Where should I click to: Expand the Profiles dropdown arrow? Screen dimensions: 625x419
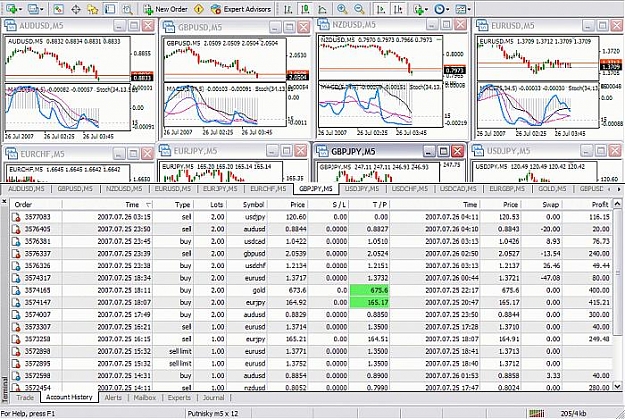coord(42,9)
